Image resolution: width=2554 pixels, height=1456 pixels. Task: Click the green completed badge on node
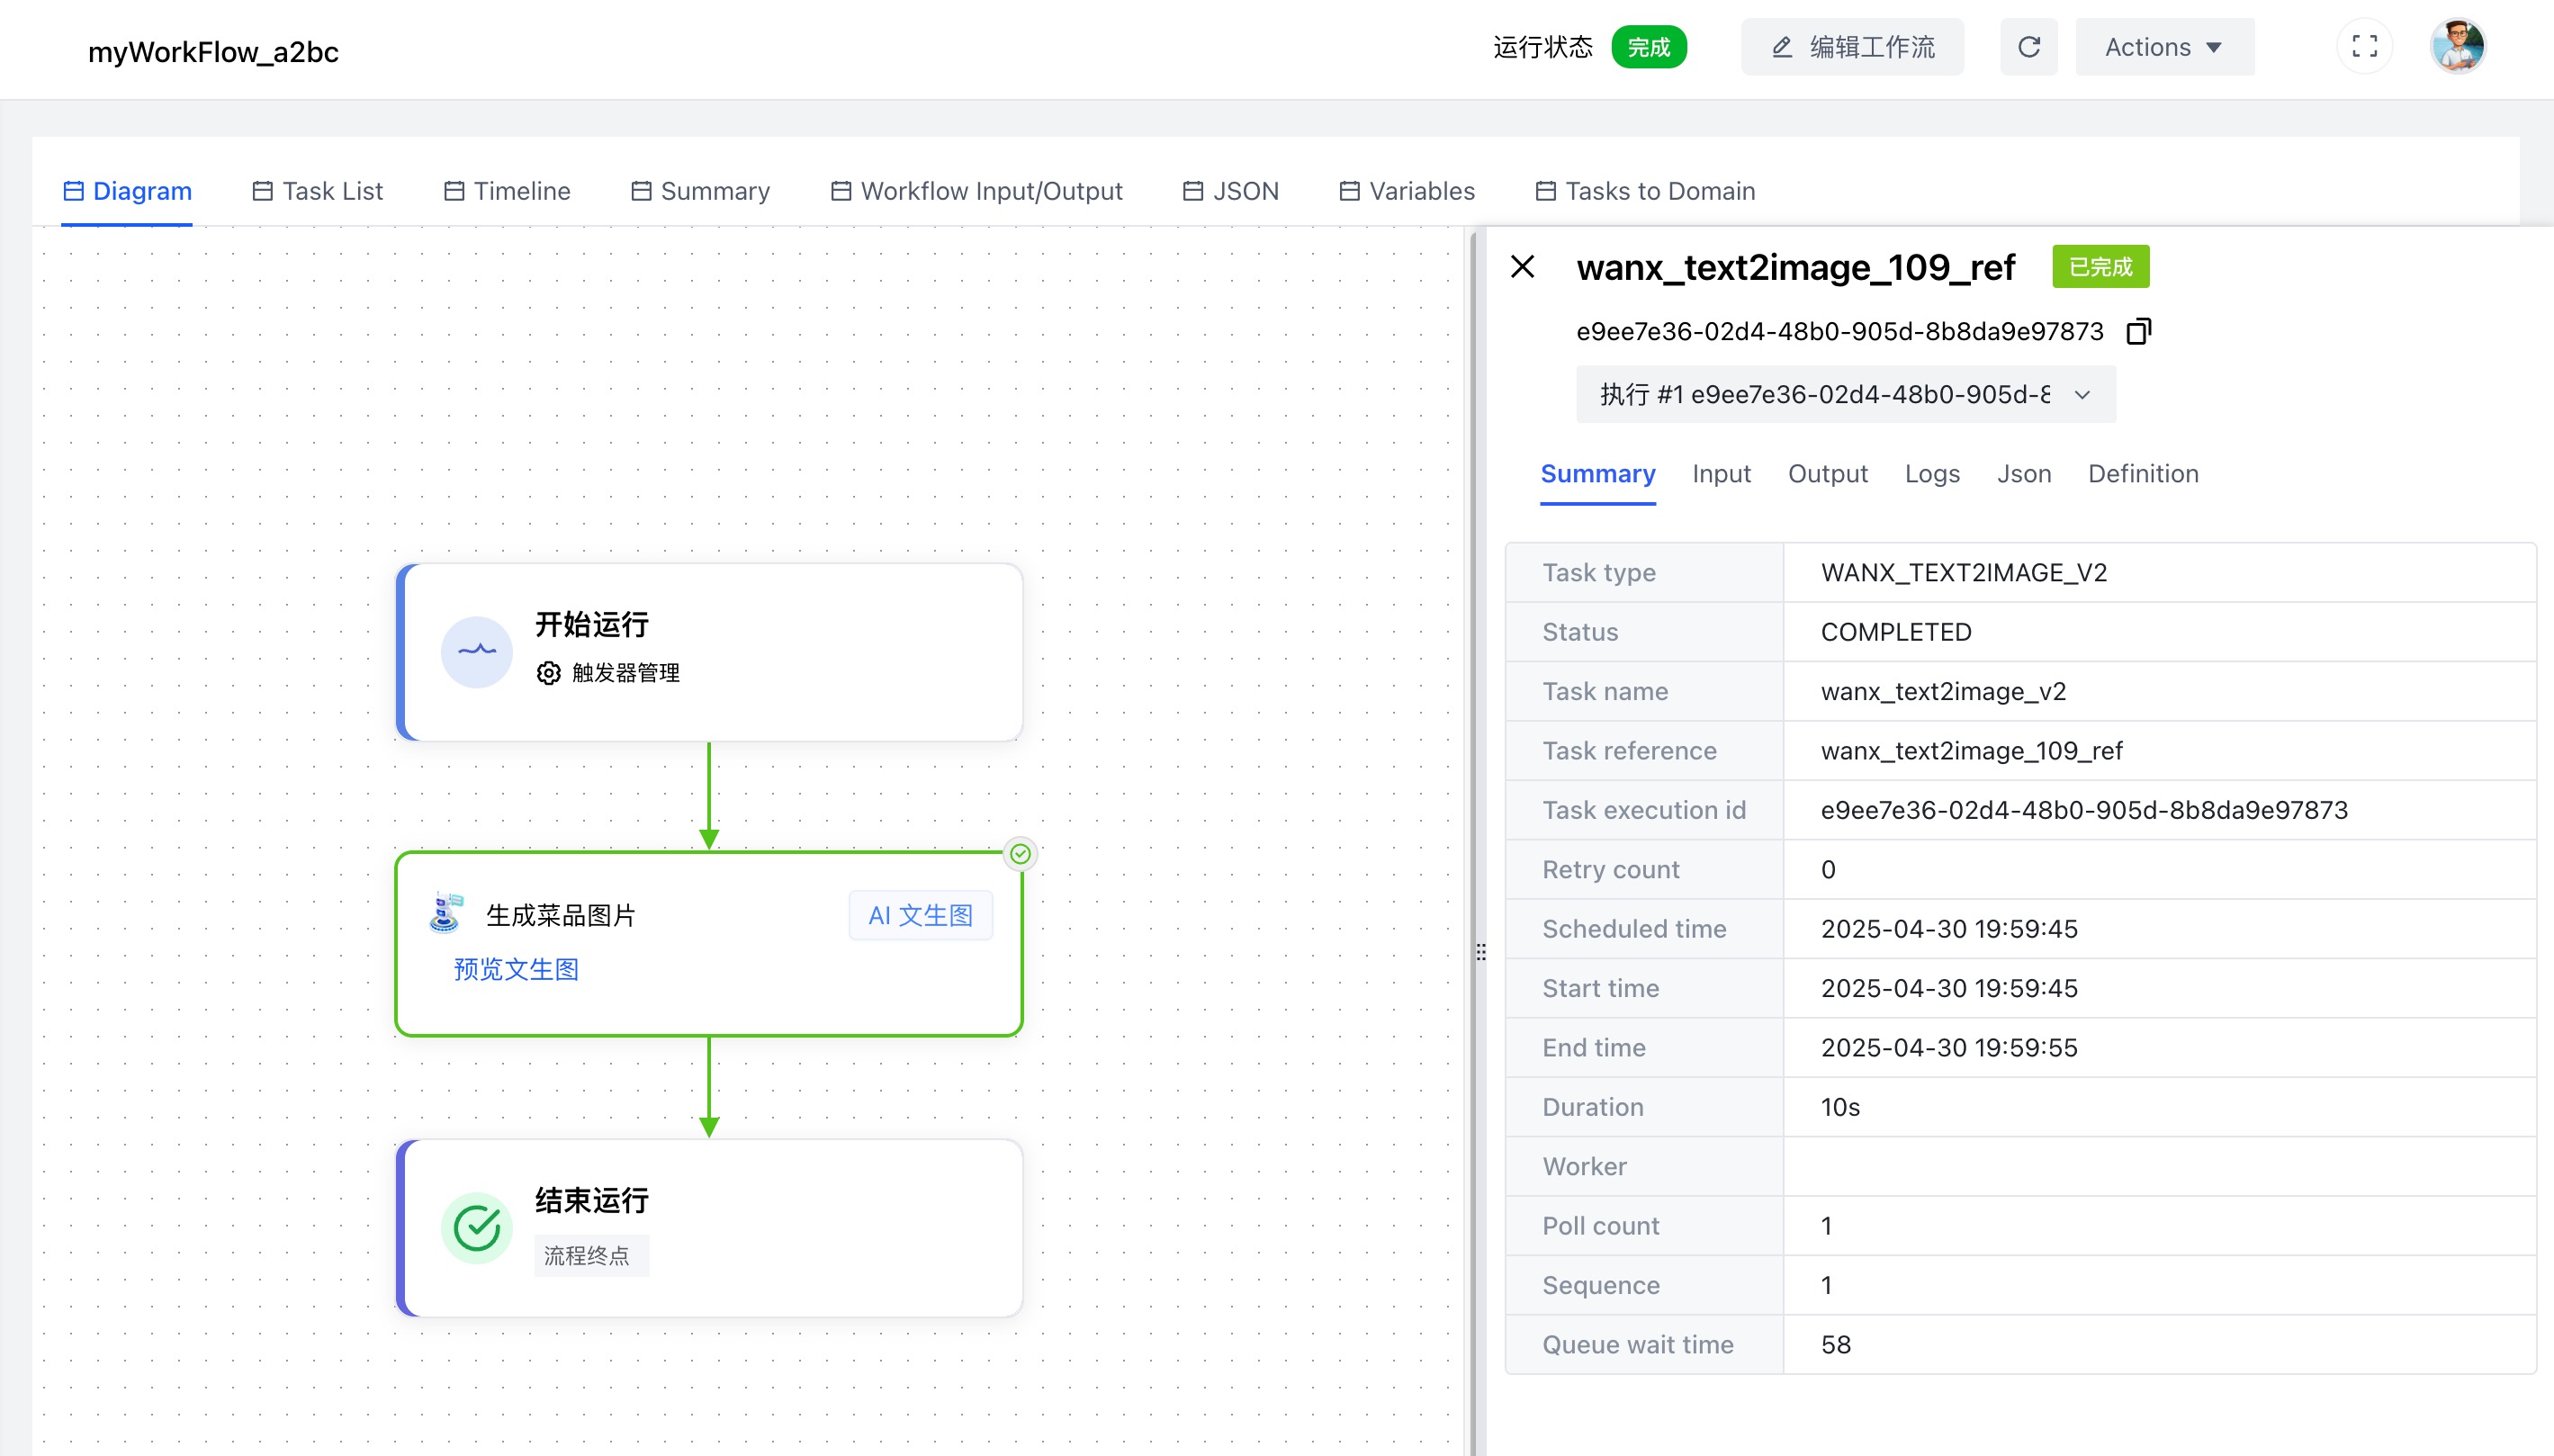pos(1020,854)
